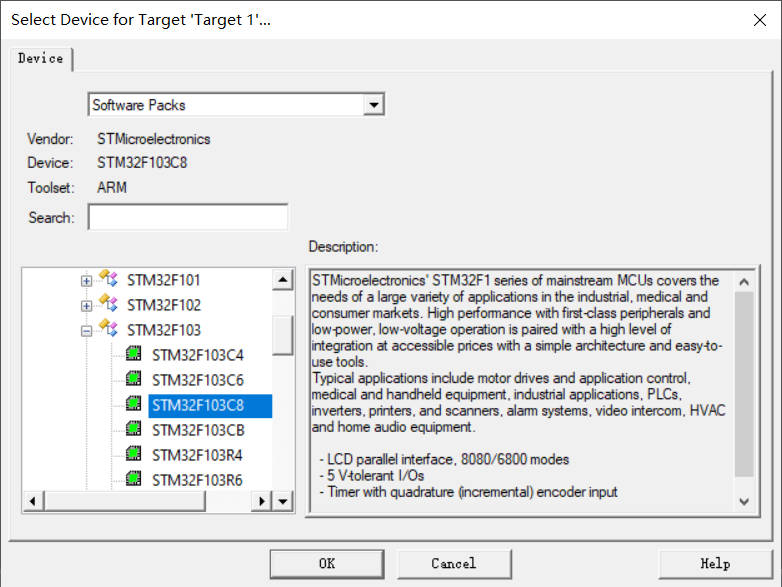
Task: Focus the Search input field
Action: [188, 217]
